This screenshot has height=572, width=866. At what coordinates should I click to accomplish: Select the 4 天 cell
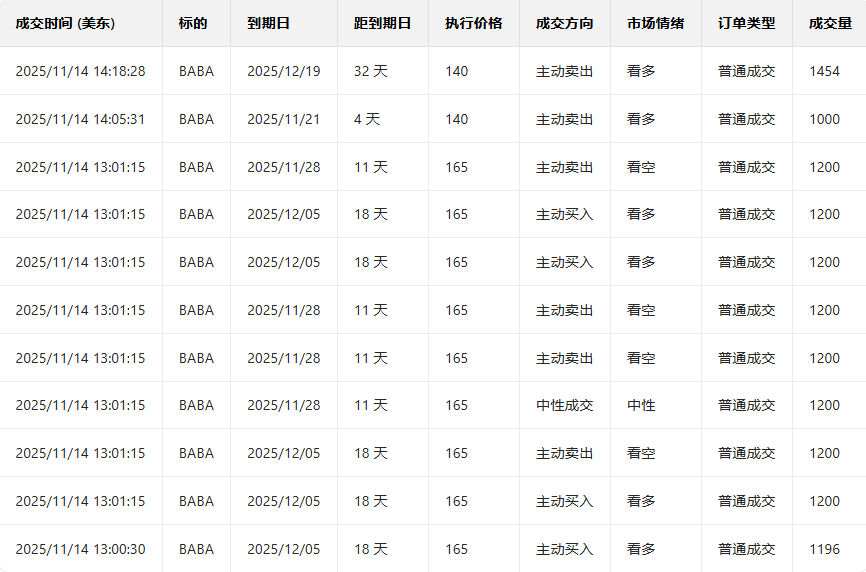[x=367, y=119]
